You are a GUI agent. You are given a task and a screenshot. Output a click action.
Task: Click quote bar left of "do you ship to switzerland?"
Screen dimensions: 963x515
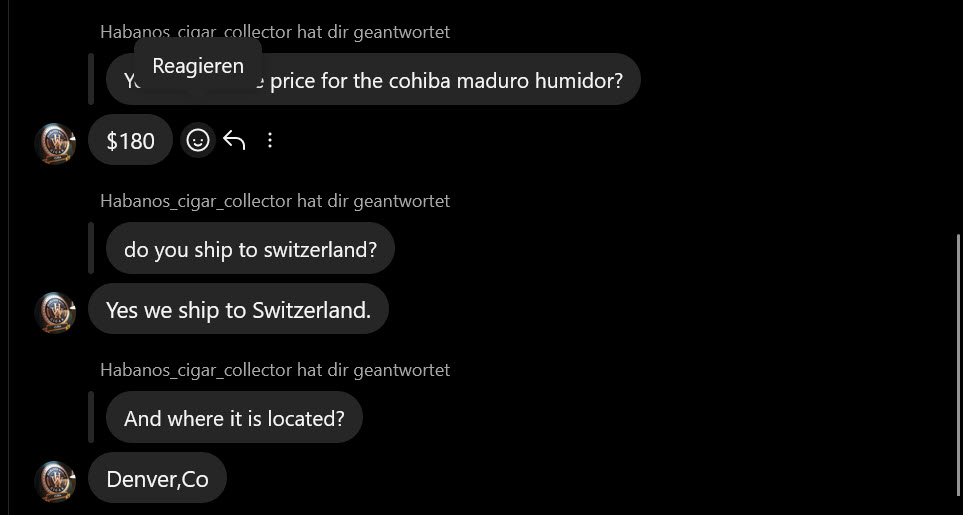(x=91, y=249)
